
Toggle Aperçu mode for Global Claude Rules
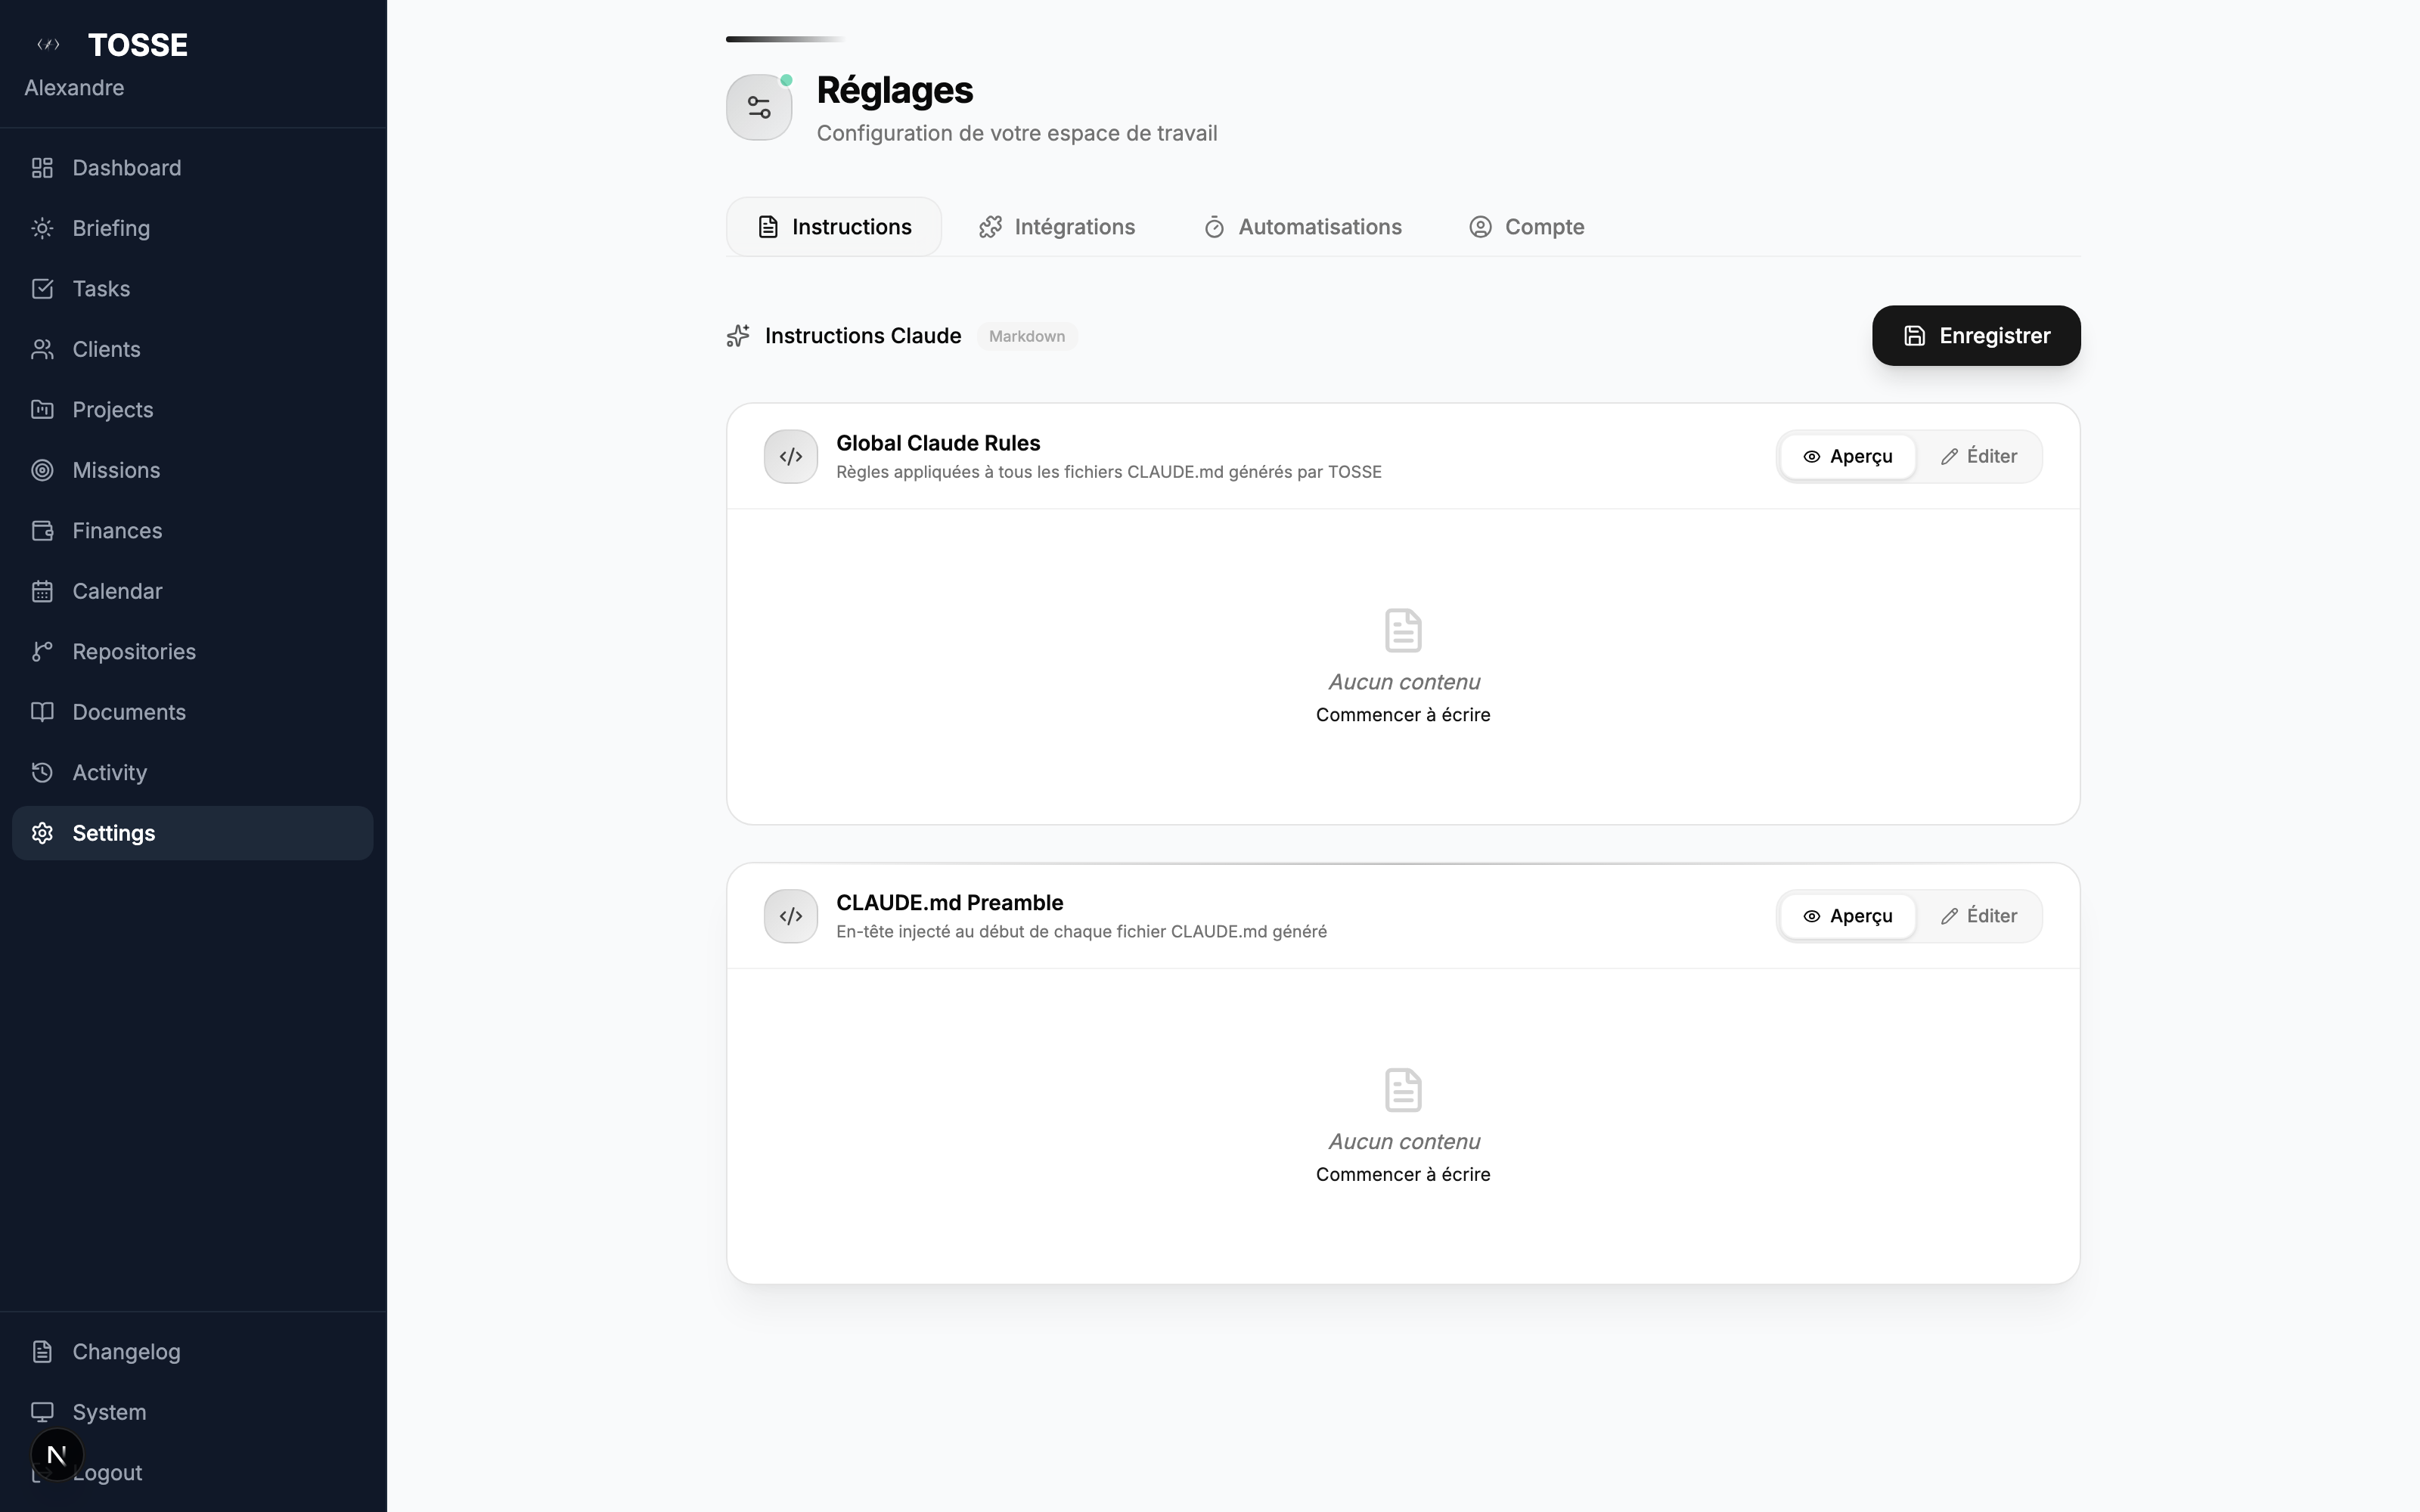click(x=1846, y=456)
